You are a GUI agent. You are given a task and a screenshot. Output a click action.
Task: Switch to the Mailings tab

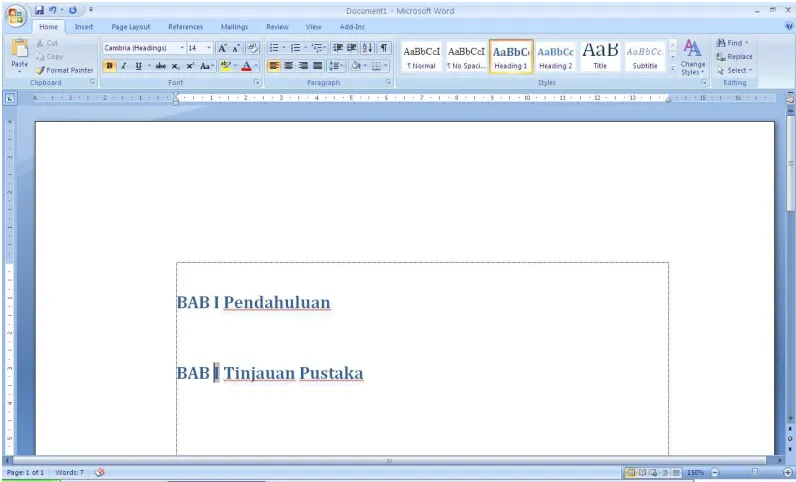[234, 27]
